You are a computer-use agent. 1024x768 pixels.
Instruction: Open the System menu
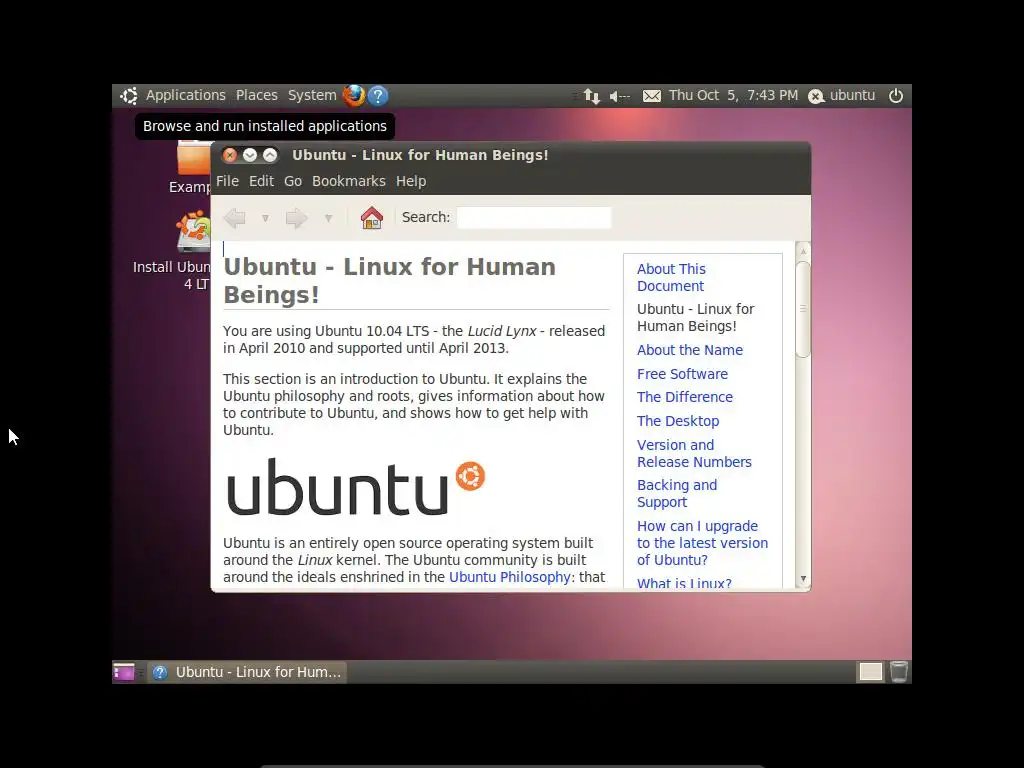[312, 95]
